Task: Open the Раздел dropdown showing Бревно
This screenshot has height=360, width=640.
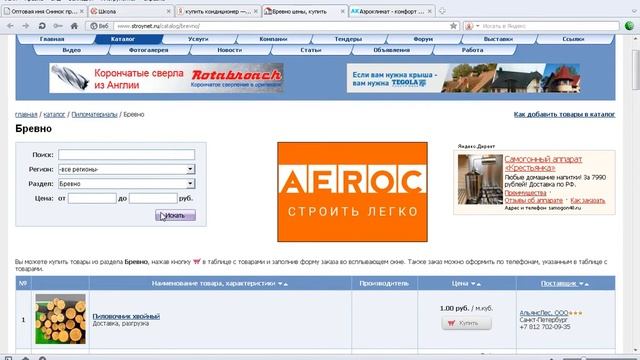Action: [x=127, y=184]
